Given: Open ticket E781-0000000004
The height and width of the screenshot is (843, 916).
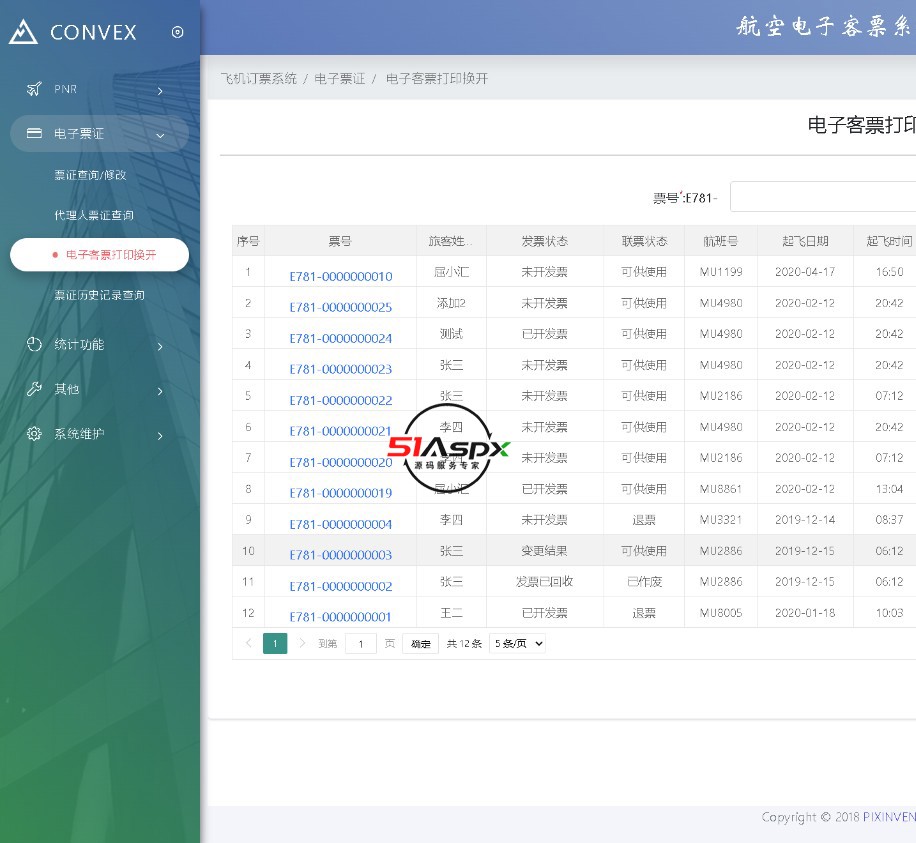Looking at the screenshot, I should pyautogui.click(x=341, y=524).
